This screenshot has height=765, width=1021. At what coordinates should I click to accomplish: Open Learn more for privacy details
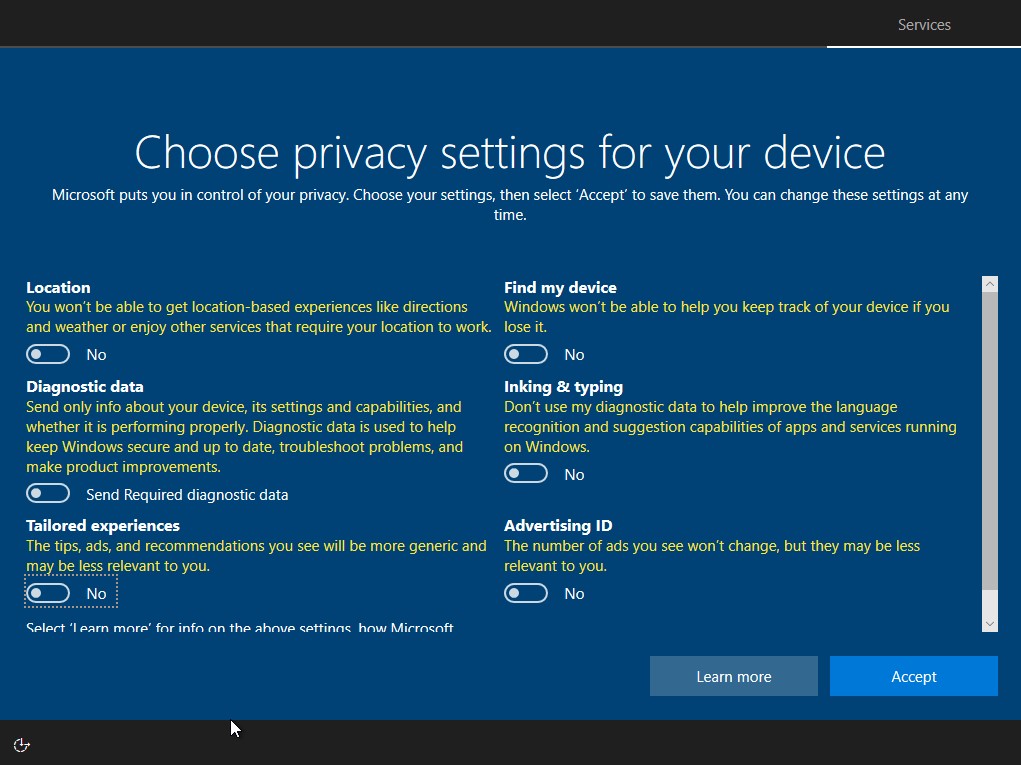(x=733, y=676)
